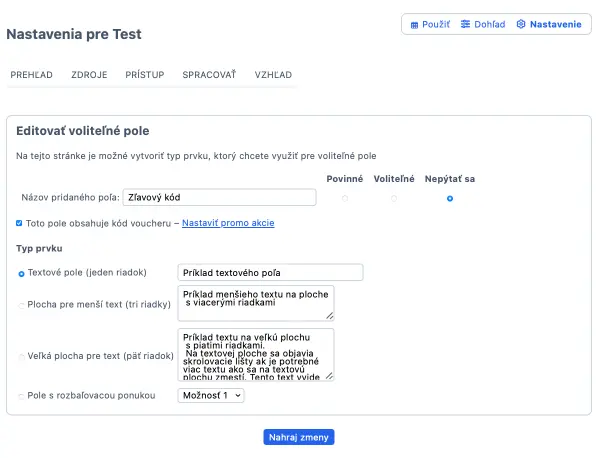
Task: Choose Textové pole (jeden riadok) option
Action: coord(21,274)
